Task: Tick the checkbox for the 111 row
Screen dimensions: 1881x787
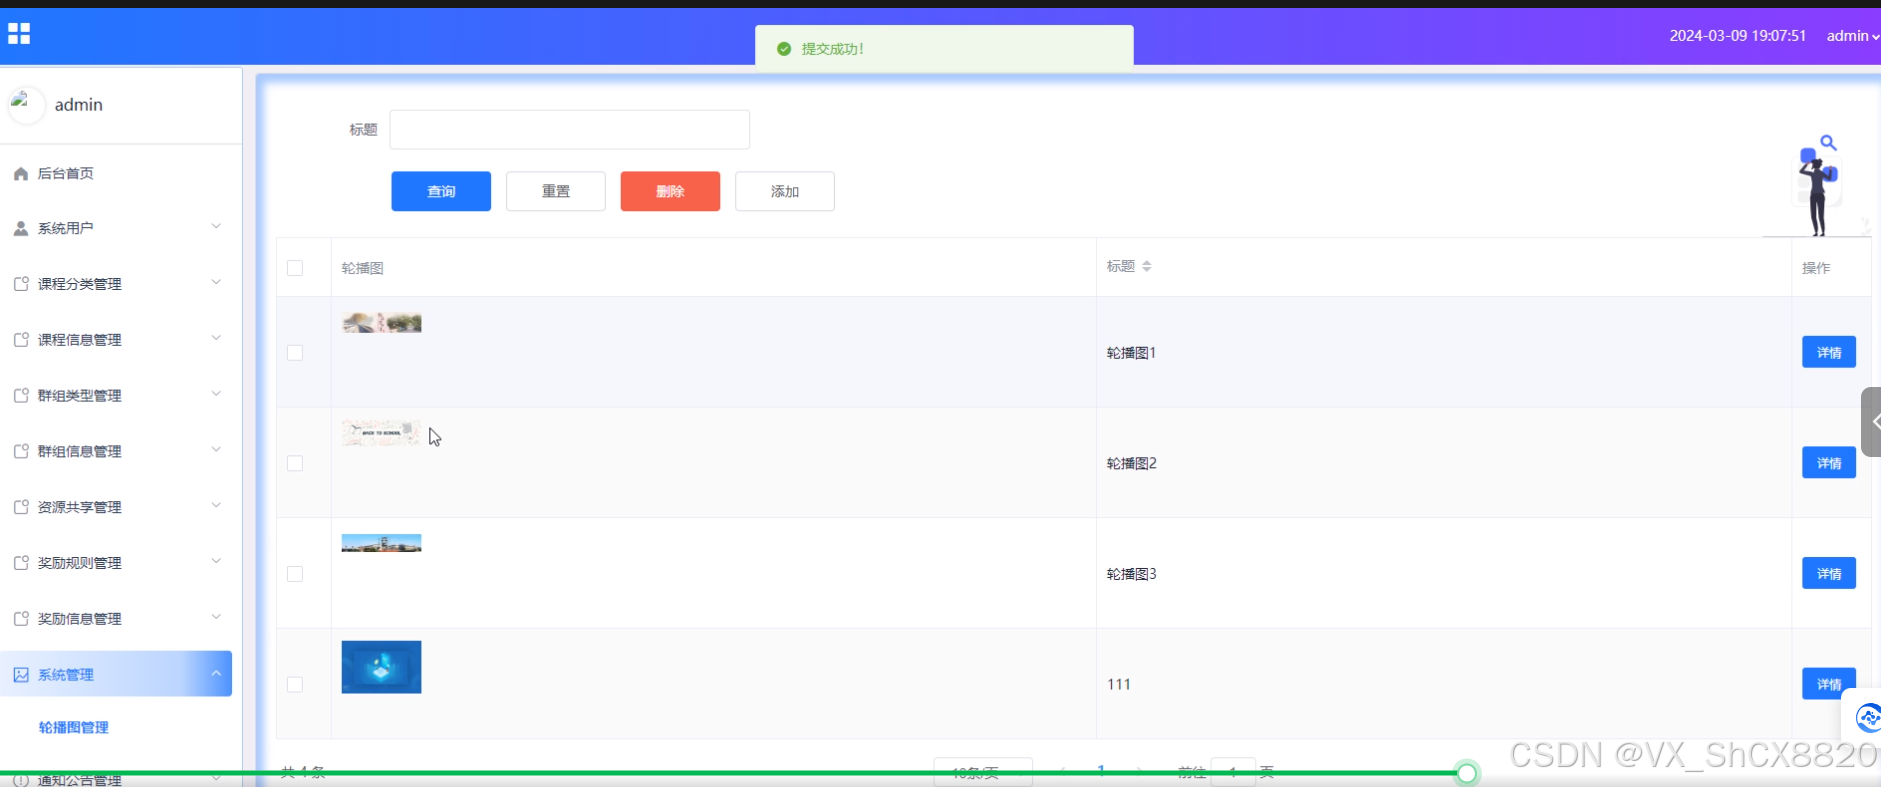Action: pos(295,685)
